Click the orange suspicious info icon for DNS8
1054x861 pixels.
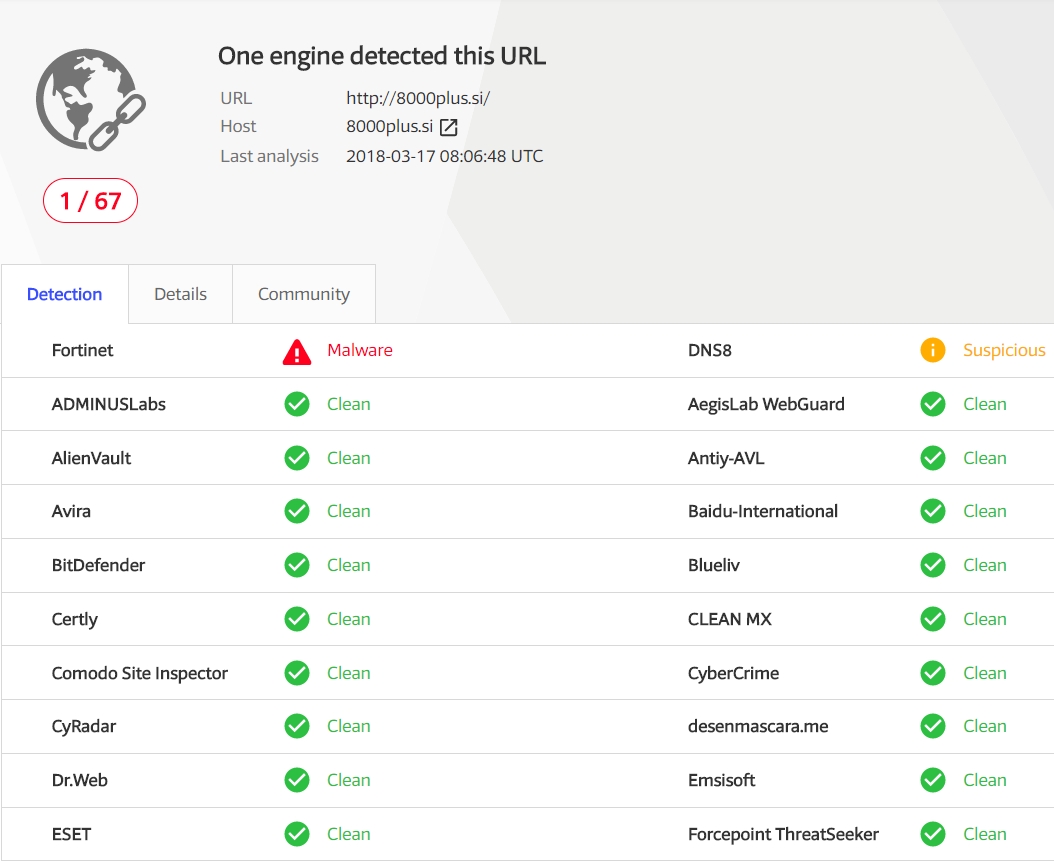(x=933, y=350)
